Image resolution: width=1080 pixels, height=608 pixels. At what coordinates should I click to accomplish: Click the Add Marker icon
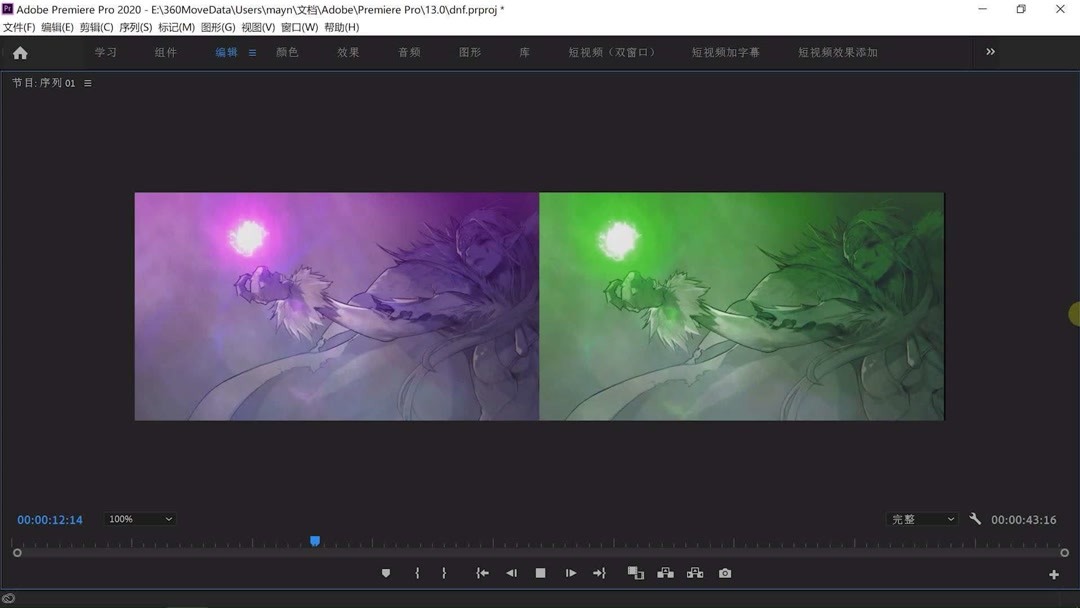(x=386, y=573)
